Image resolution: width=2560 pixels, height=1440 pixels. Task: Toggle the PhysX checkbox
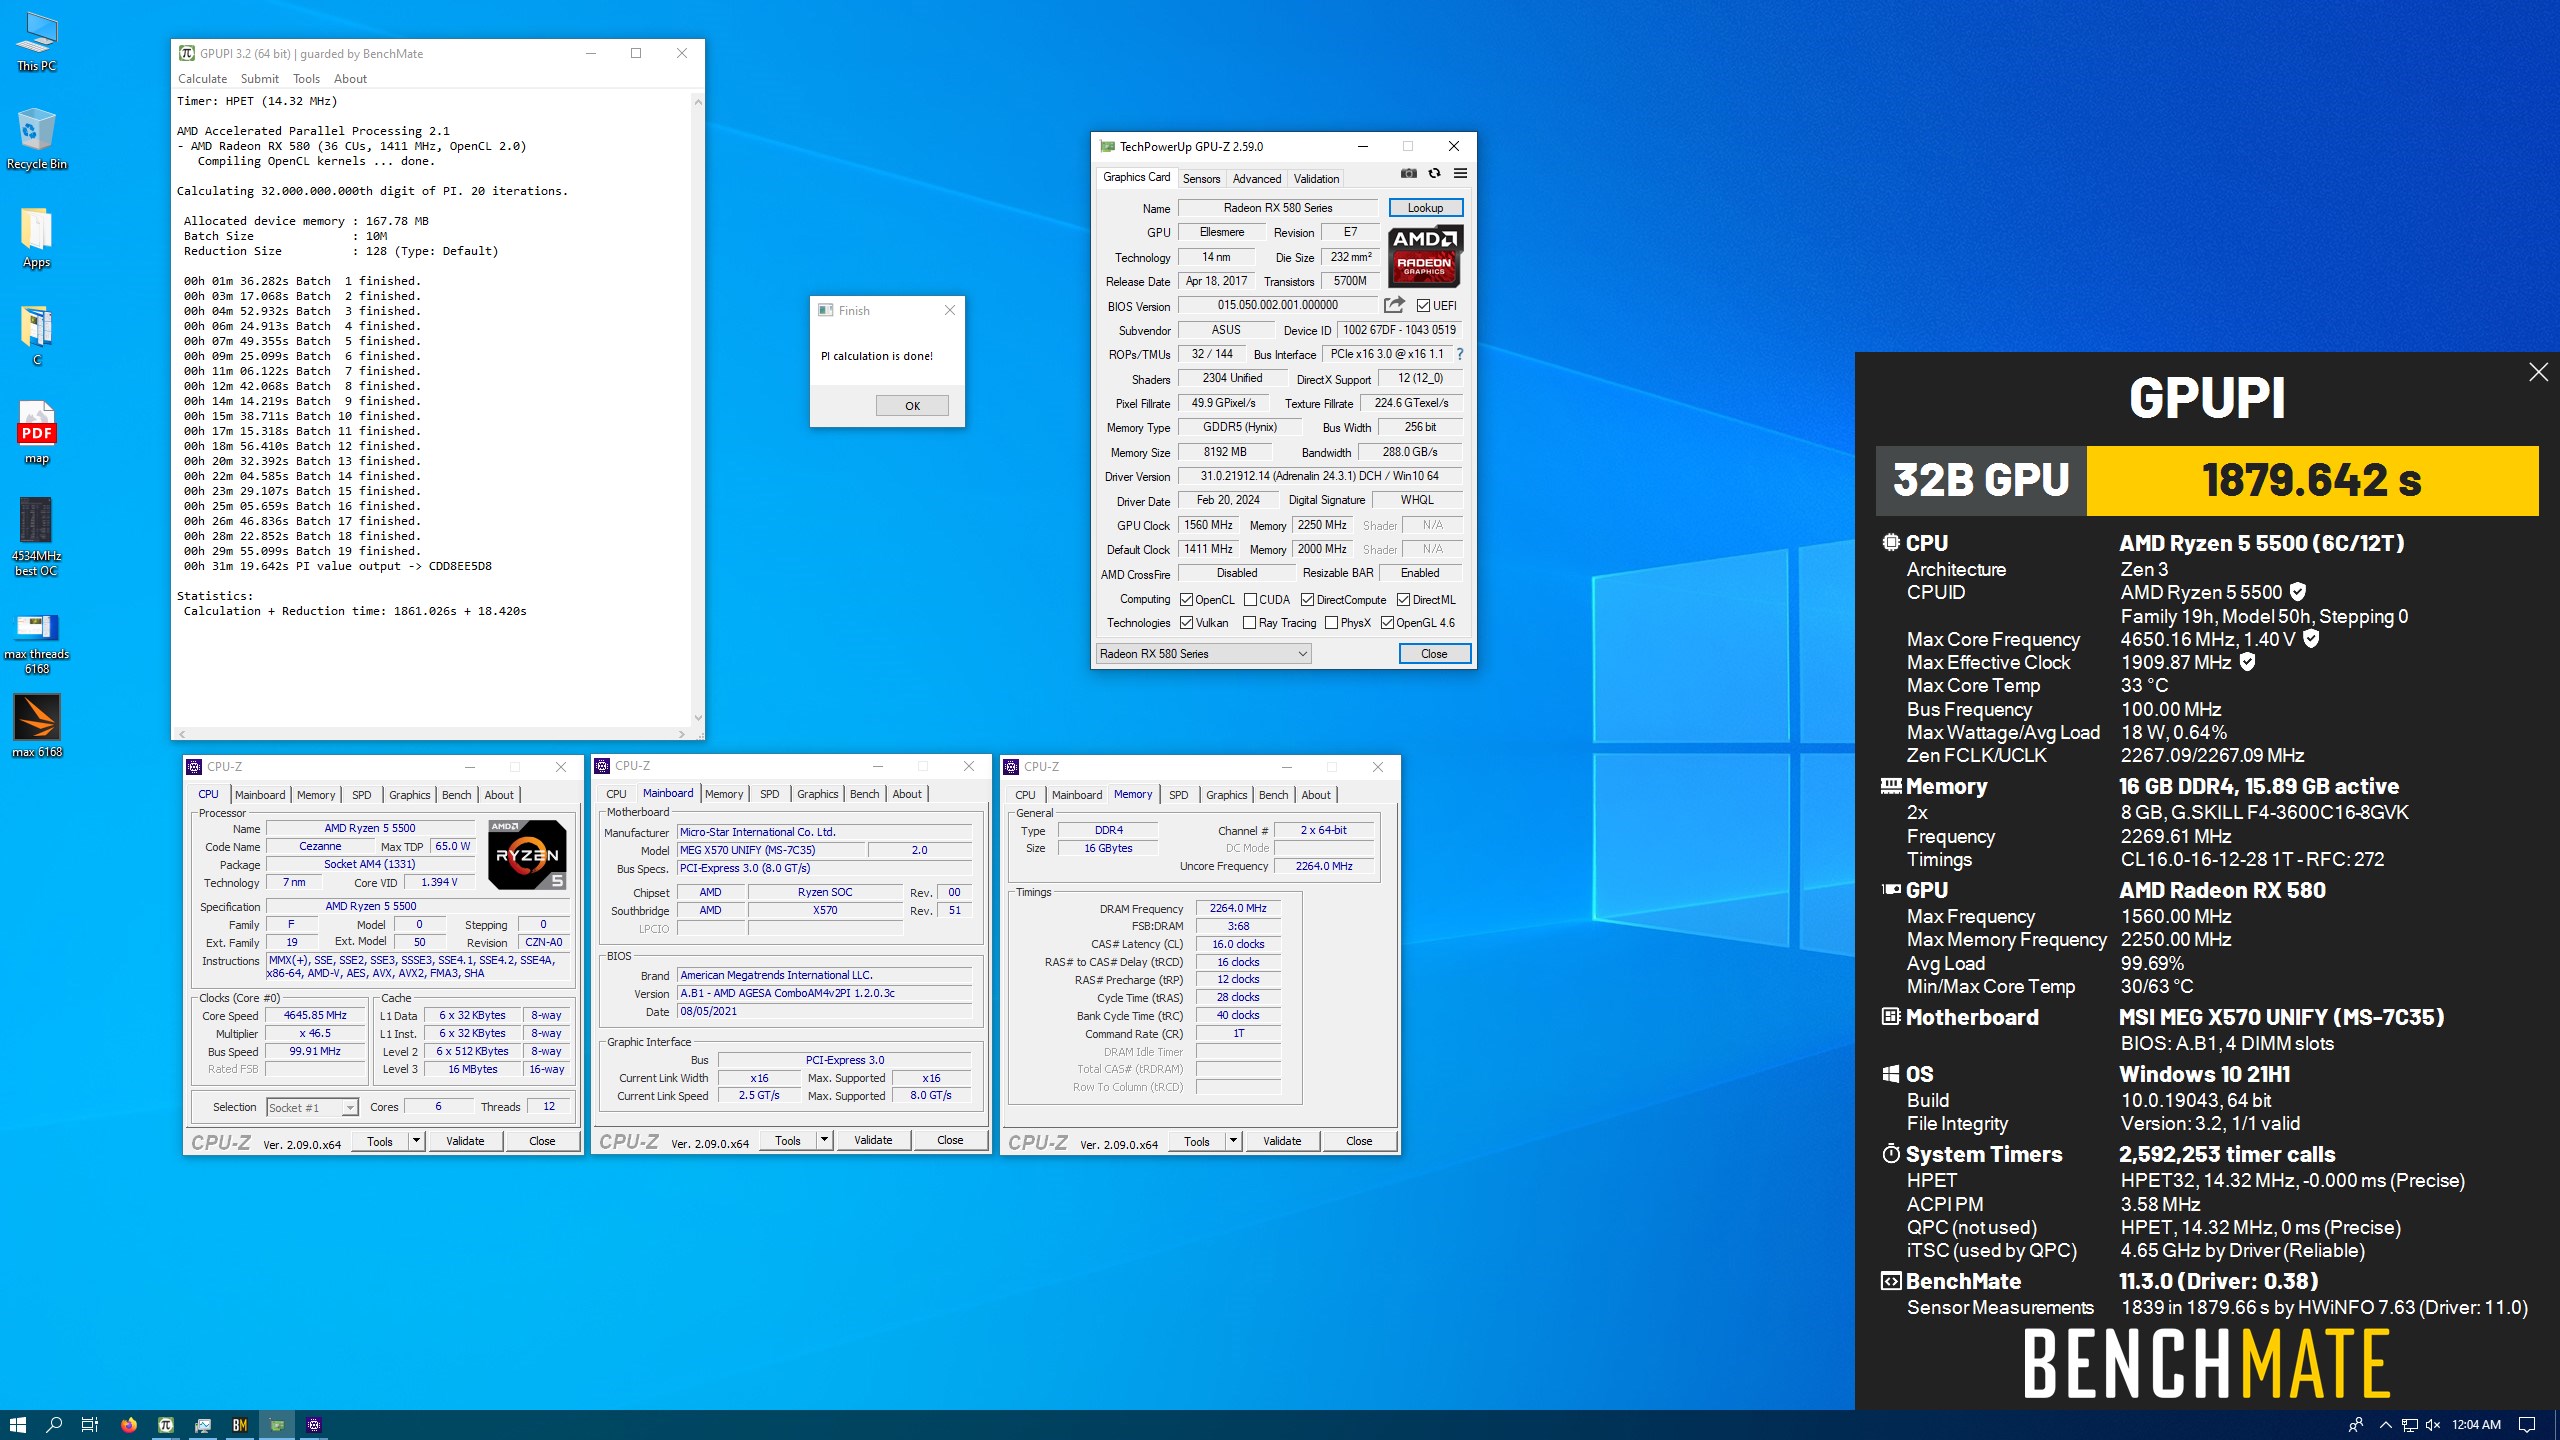pos(1331,623)
